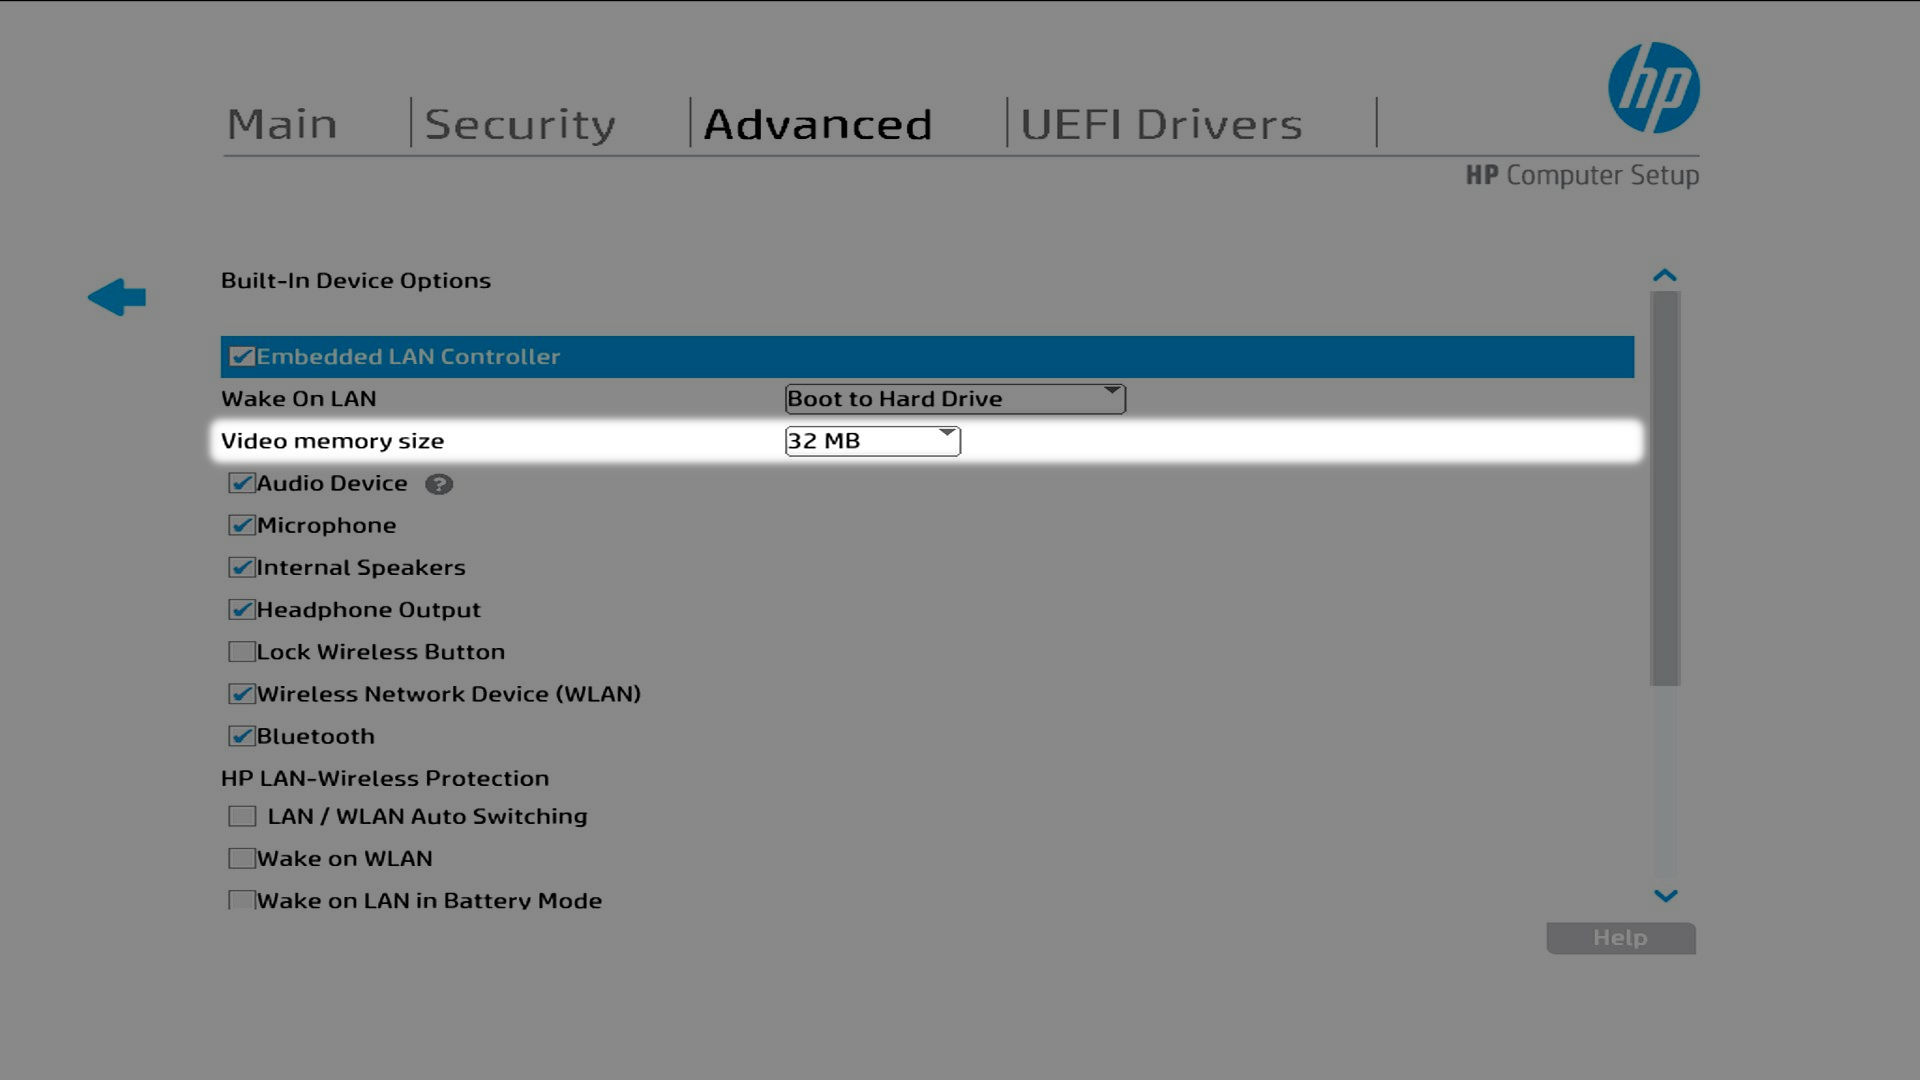Open the Wake On LAN dropdown
This screenshot has width=1920, height=1080.
click(x=1110, y=396)
